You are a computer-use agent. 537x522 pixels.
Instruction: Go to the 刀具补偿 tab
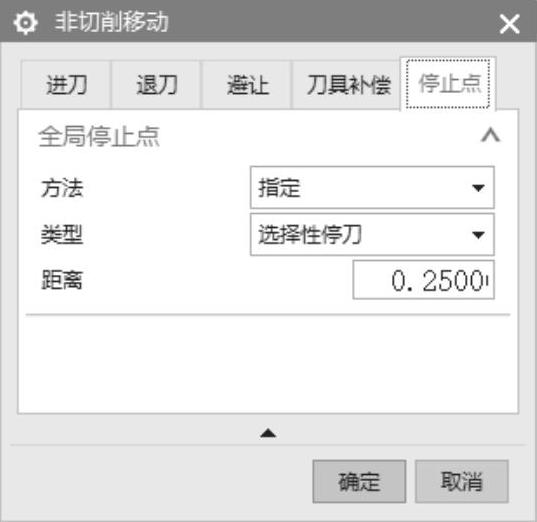pyautogui.click(x=348, y=85)
